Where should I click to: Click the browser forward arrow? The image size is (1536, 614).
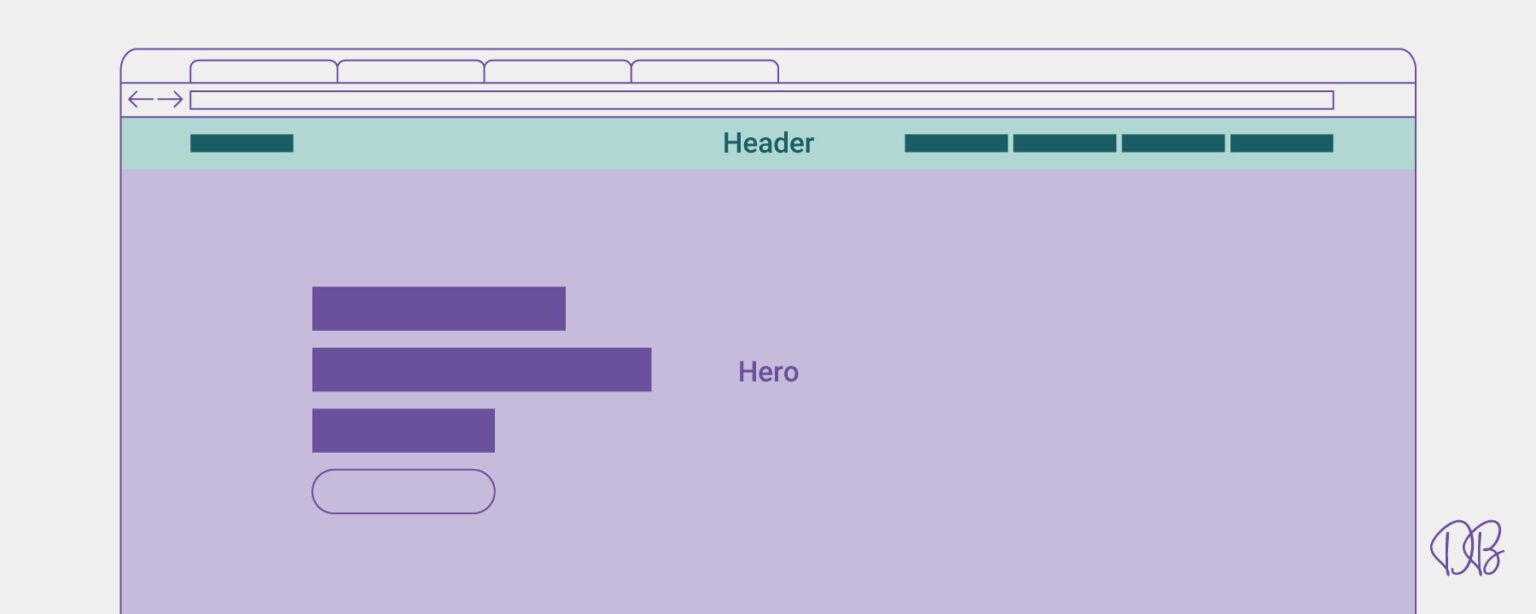pos(170,99)
